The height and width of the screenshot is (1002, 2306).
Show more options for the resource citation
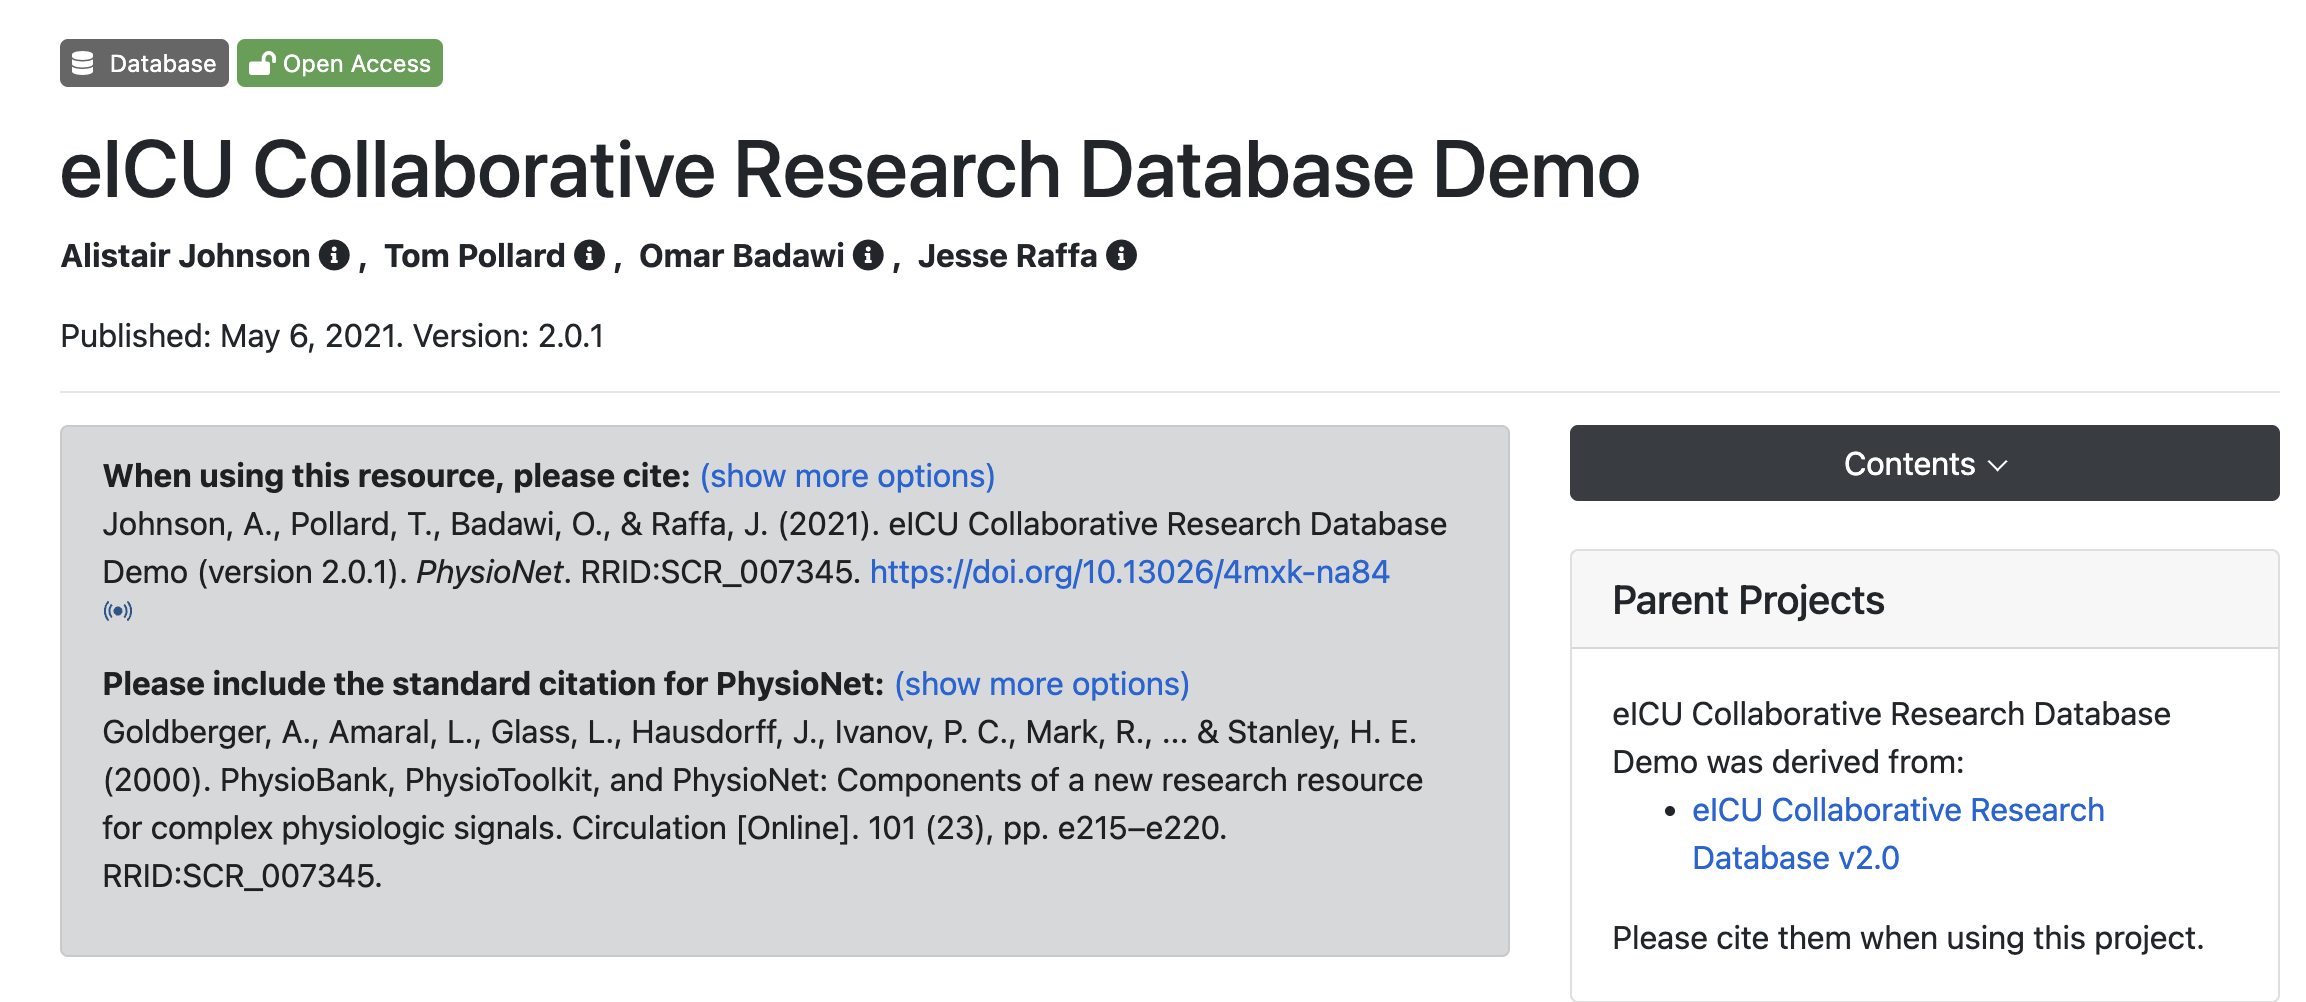(x=847, y=476)
